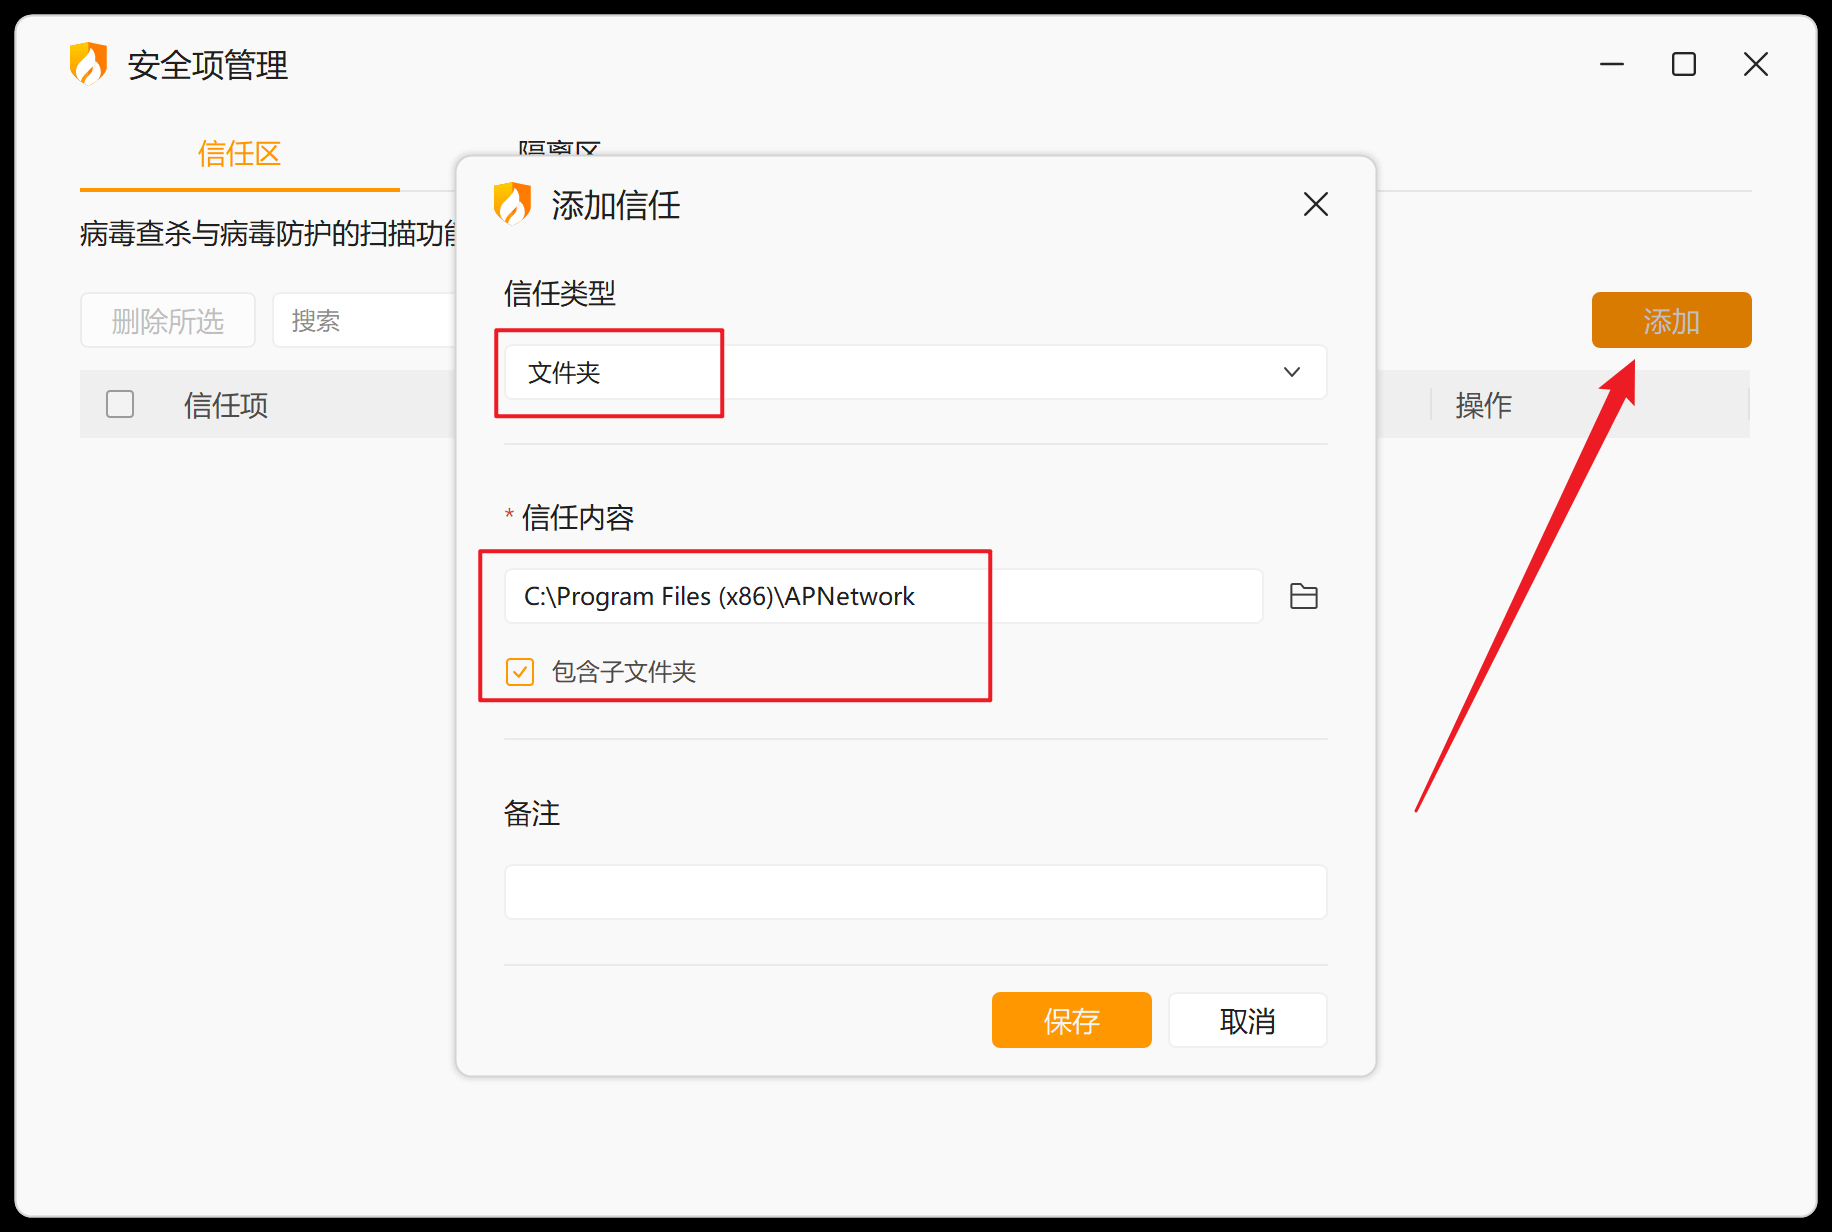Click the flame logo in the 添加信任 dialog header

click(513, 205)
